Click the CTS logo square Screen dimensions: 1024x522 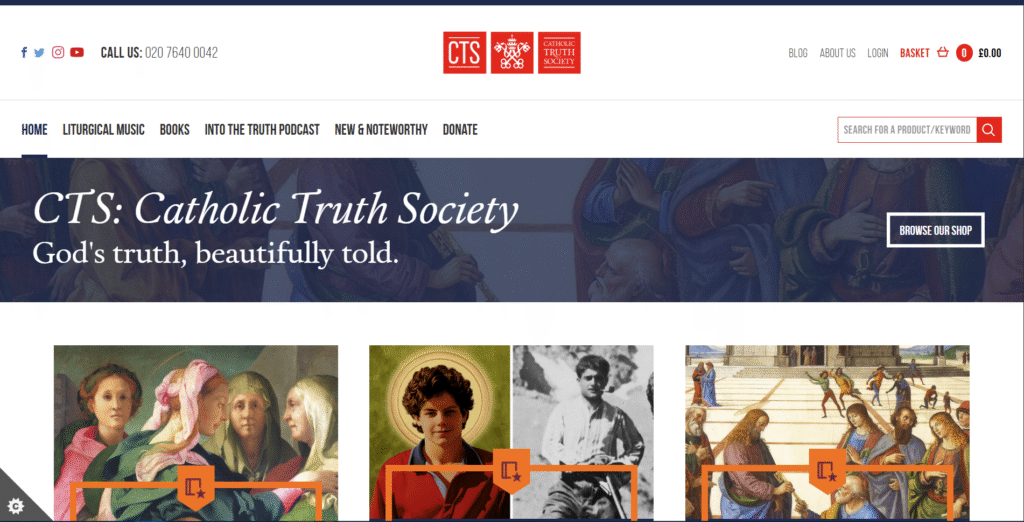tap(464, 53)
